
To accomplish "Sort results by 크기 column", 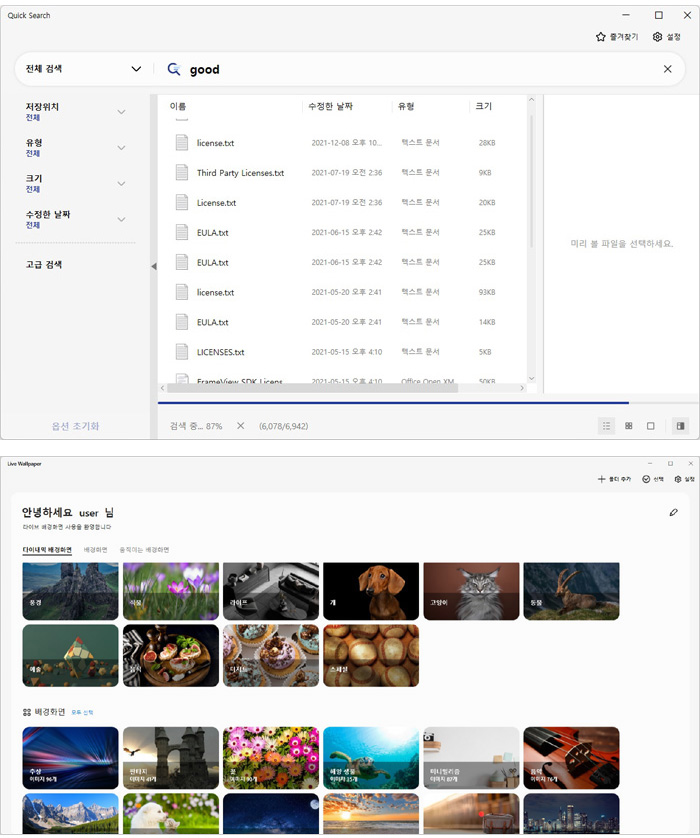I will point(484,106).
